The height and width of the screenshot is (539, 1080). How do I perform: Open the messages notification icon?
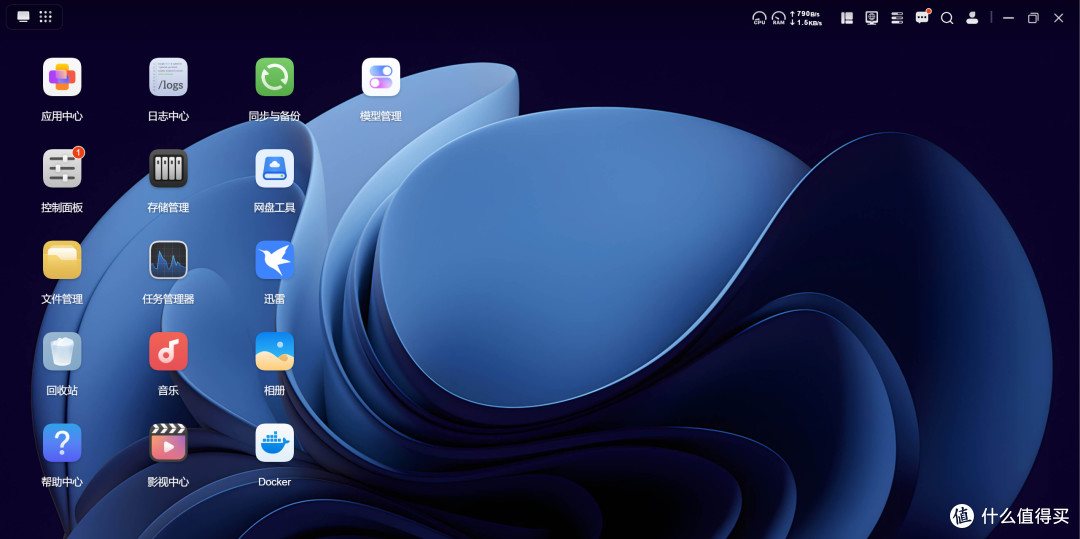pos(922,17)
